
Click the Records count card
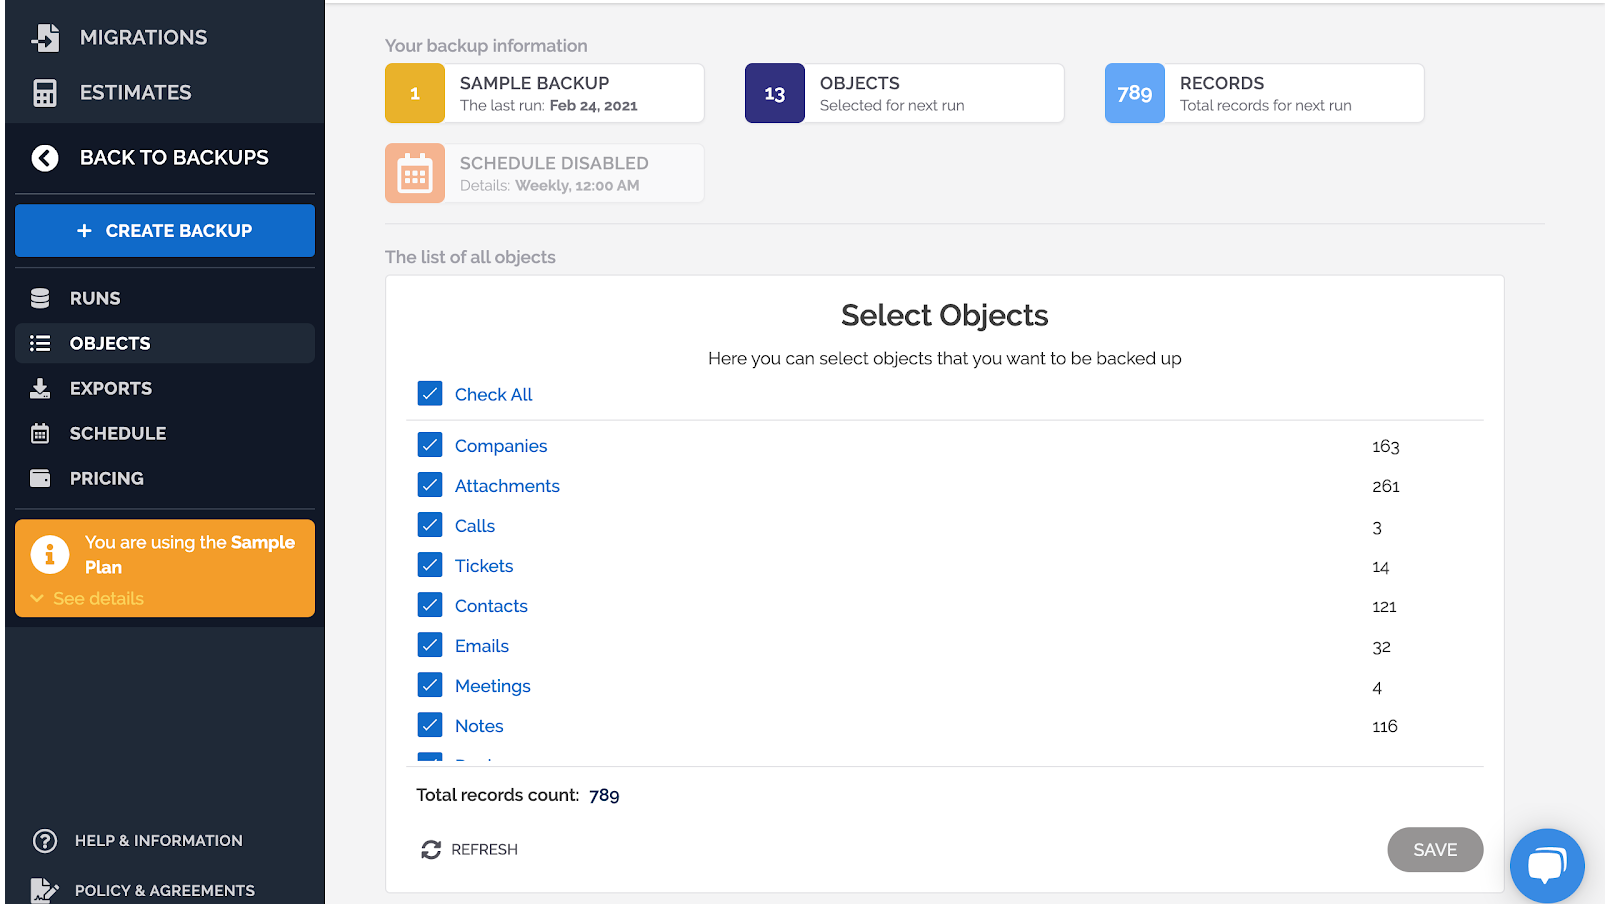click(1264, 94)
